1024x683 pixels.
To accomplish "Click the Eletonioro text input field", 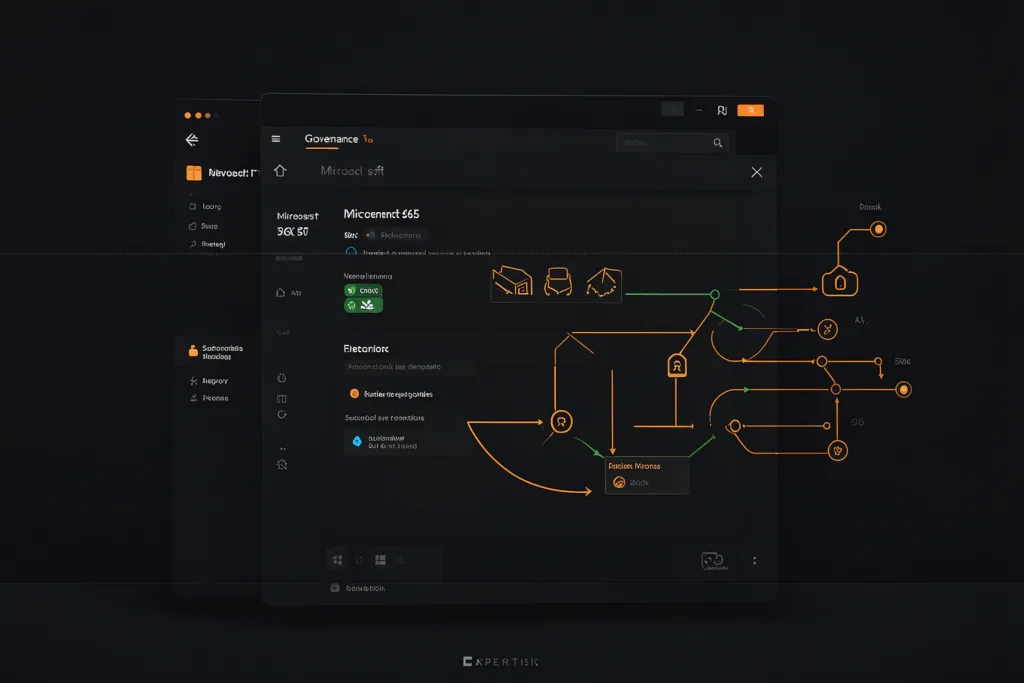I will coord(409,367).
